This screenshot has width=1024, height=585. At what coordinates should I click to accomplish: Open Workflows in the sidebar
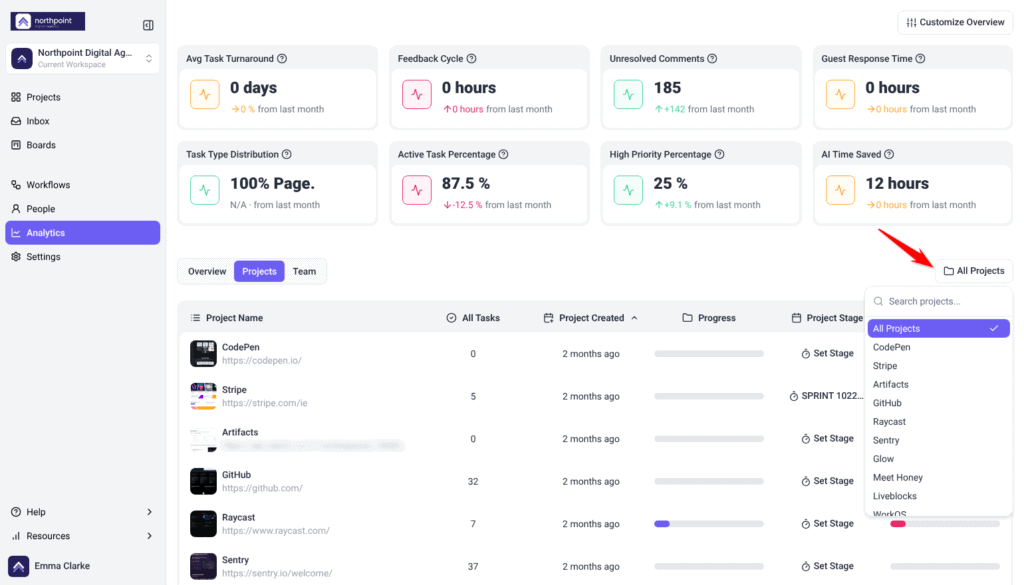coord(82,185)
